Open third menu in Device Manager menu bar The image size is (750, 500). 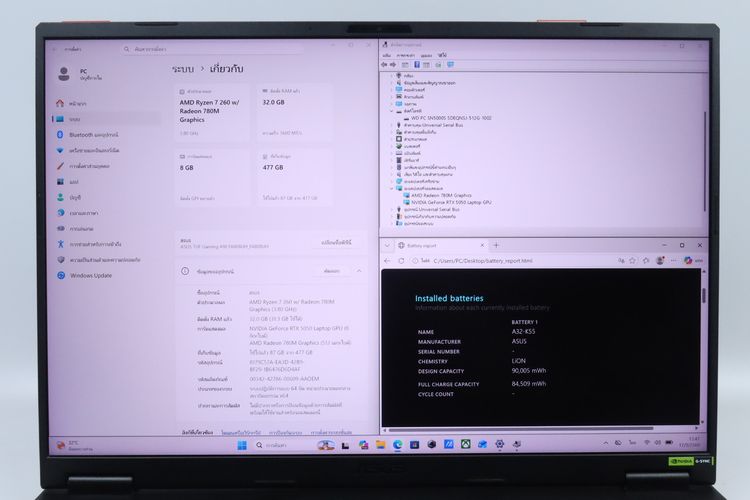[x=426, y=56]
